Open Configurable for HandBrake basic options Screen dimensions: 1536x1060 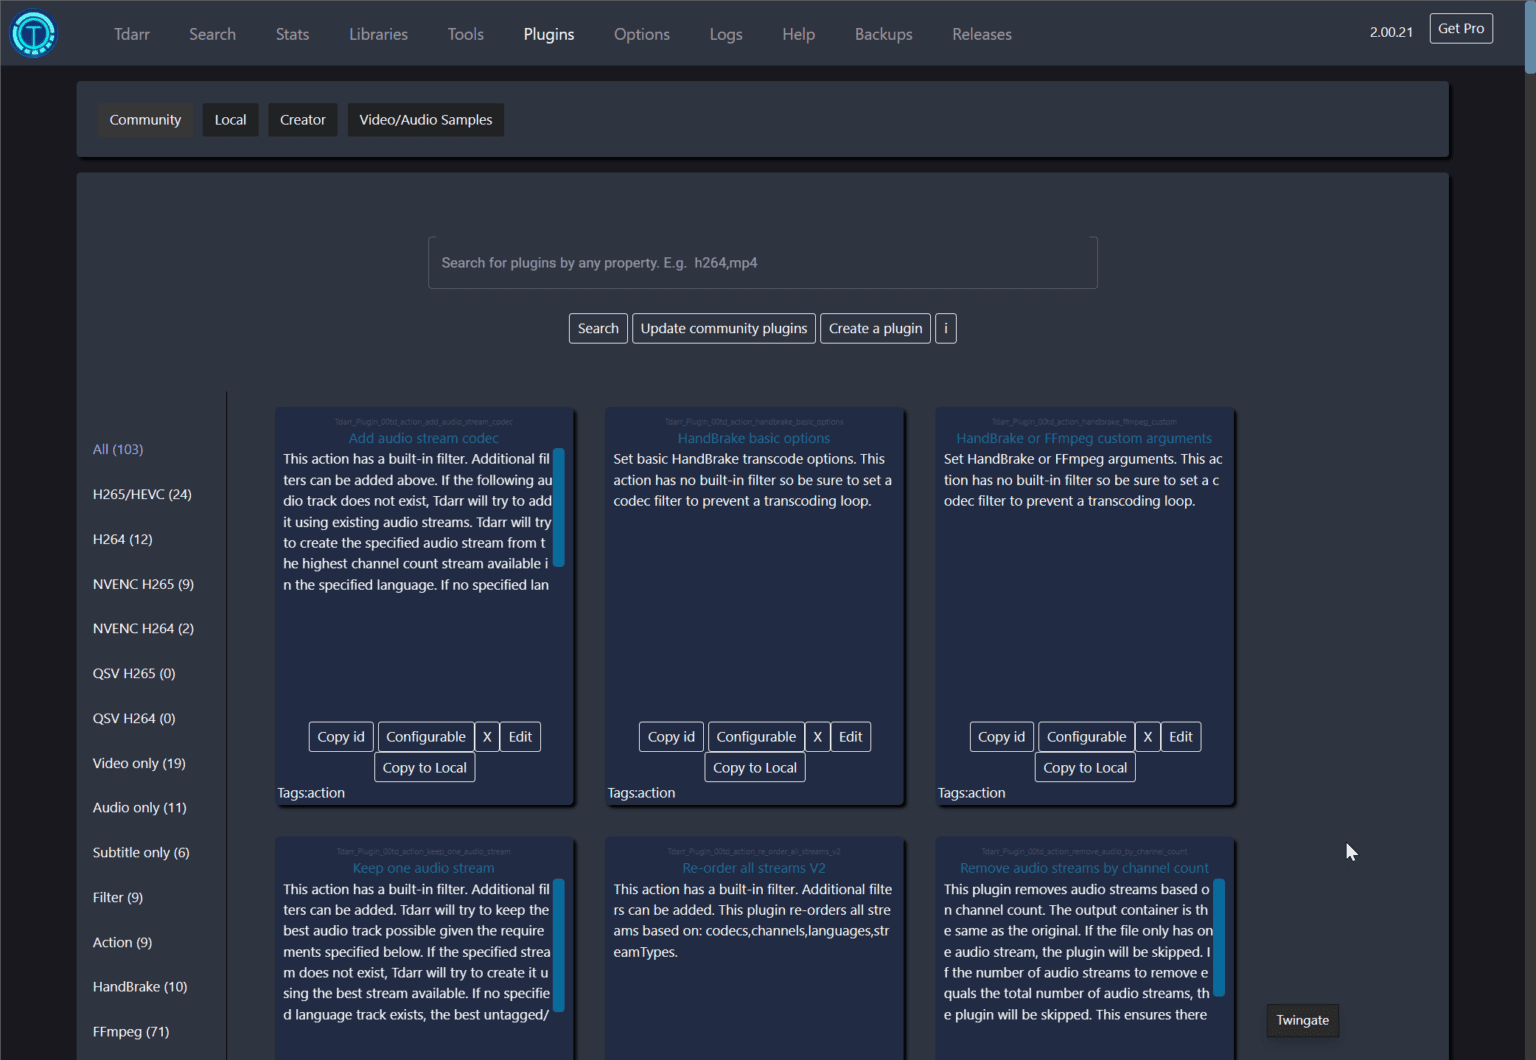coord(756,736)
